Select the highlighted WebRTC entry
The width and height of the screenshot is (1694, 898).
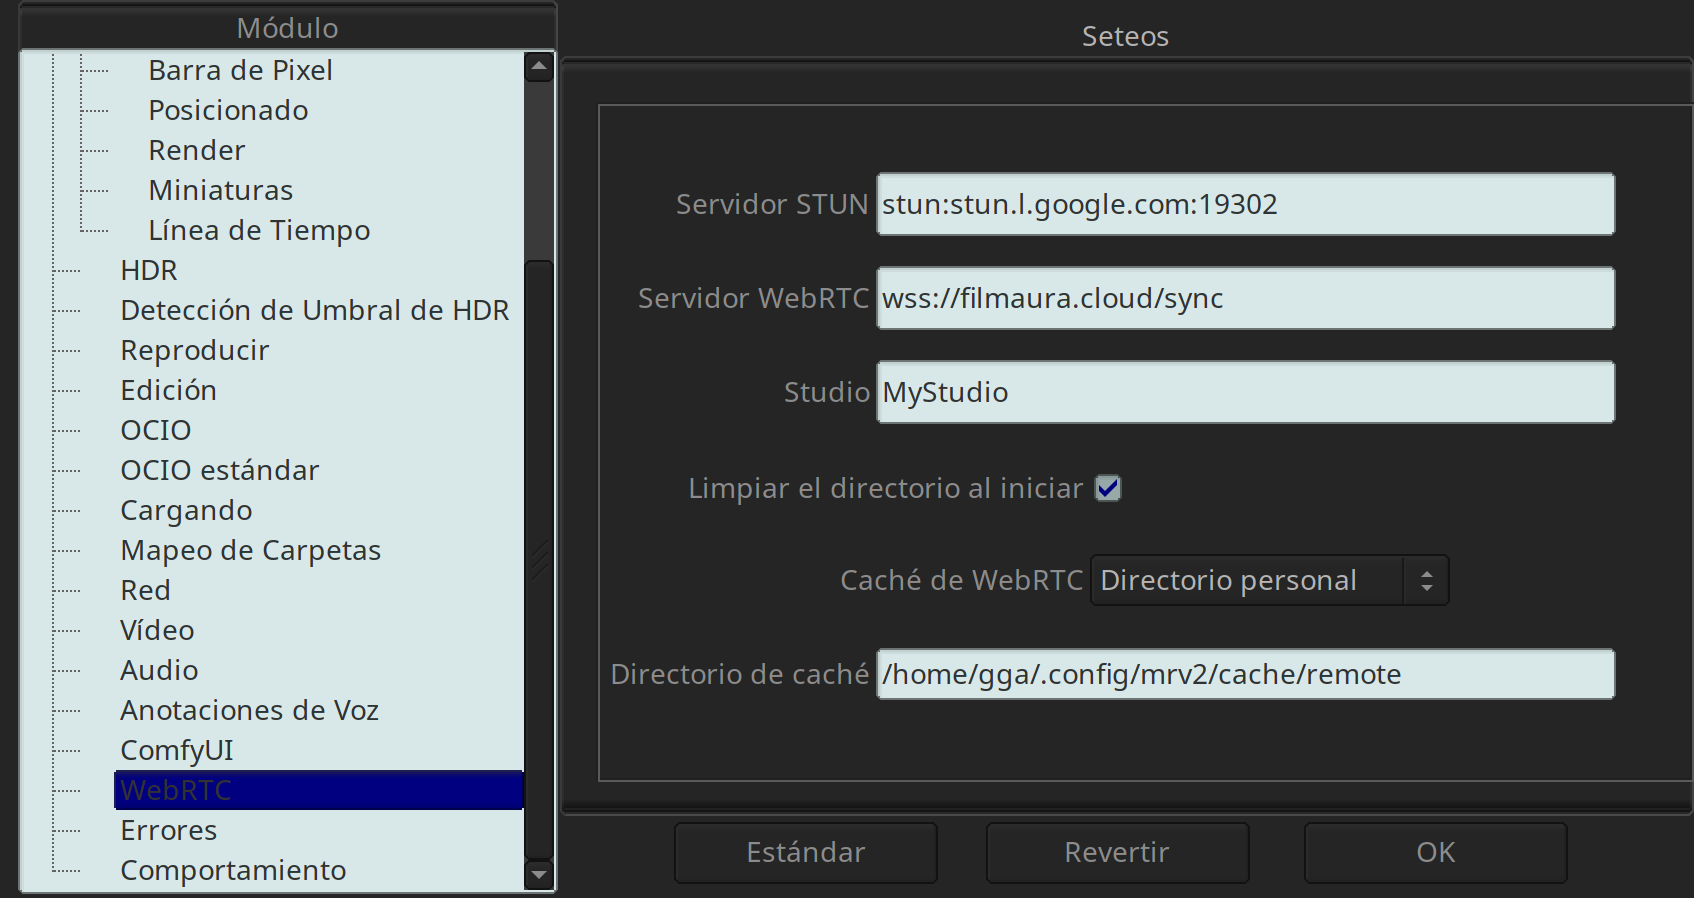(319, 790)
